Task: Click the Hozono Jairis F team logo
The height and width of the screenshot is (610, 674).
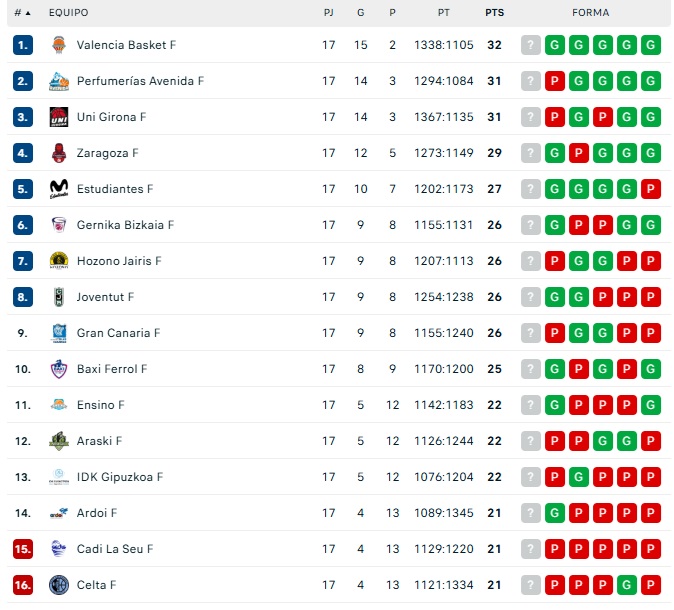Action: (x=59, y=261)
